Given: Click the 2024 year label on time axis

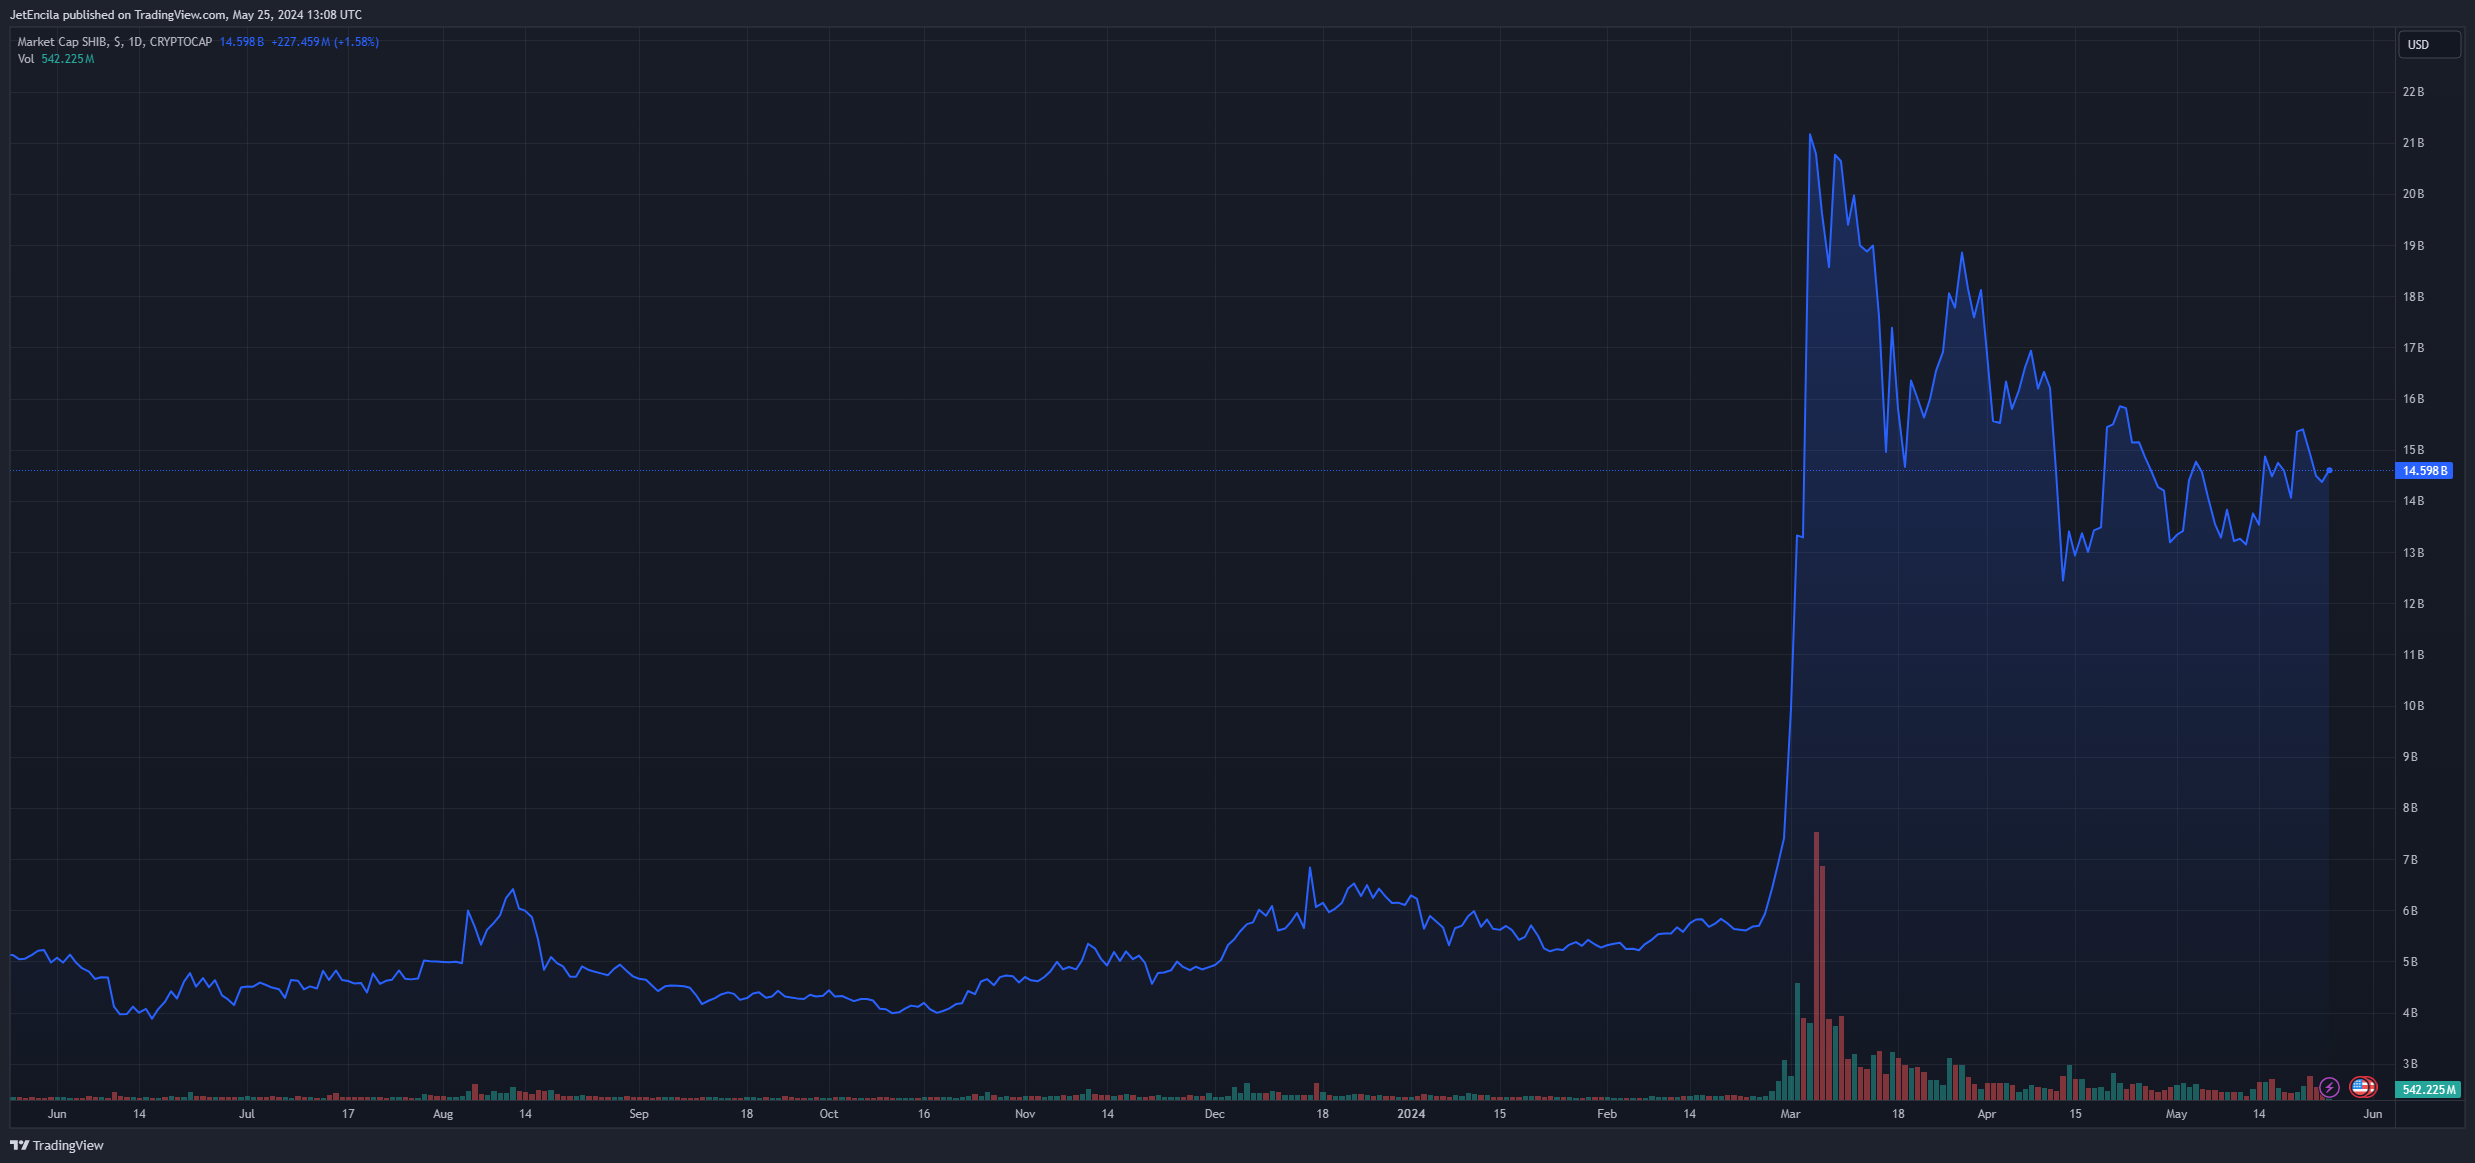Looking at the screenshot, I should pos(1411,1114).
